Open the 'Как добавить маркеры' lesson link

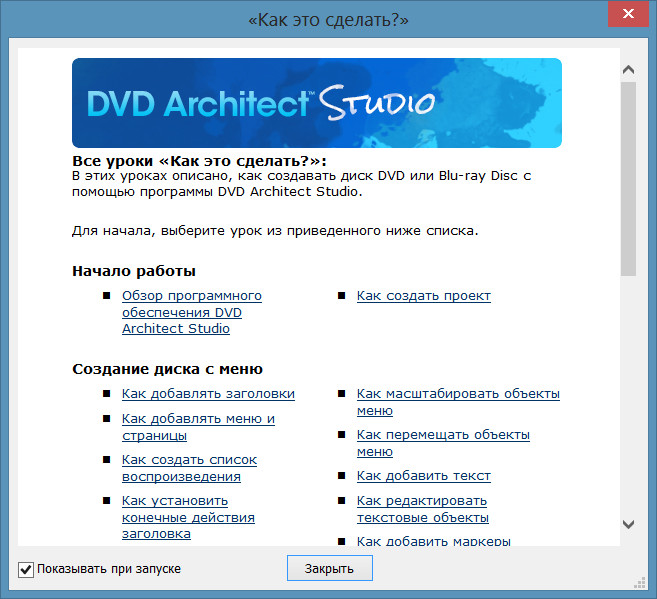point(434,541)
